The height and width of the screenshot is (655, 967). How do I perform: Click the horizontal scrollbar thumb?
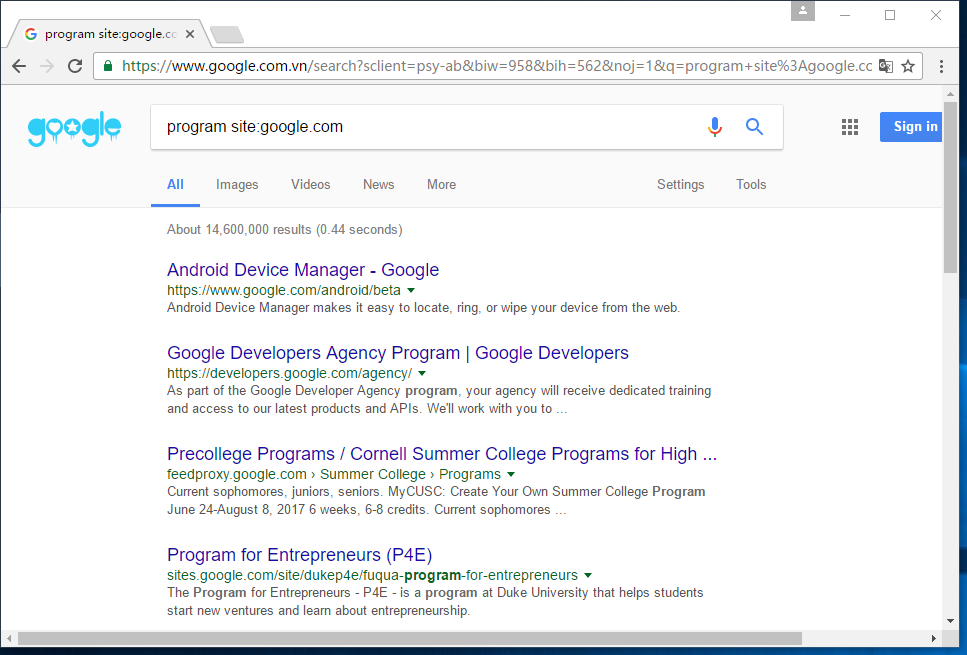pyautogui.click(x=409, y=638)
